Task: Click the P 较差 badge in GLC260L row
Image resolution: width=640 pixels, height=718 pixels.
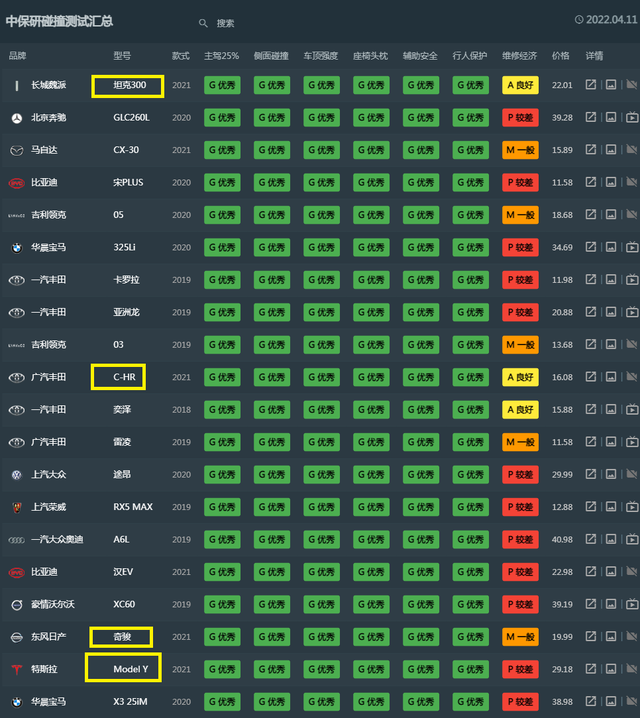Action: pos(520,118)
